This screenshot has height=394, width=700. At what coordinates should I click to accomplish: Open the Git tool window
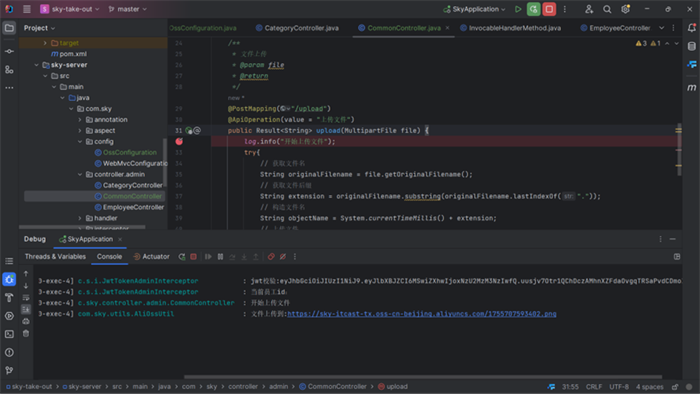pyautogui.click(x=9, y=370)
